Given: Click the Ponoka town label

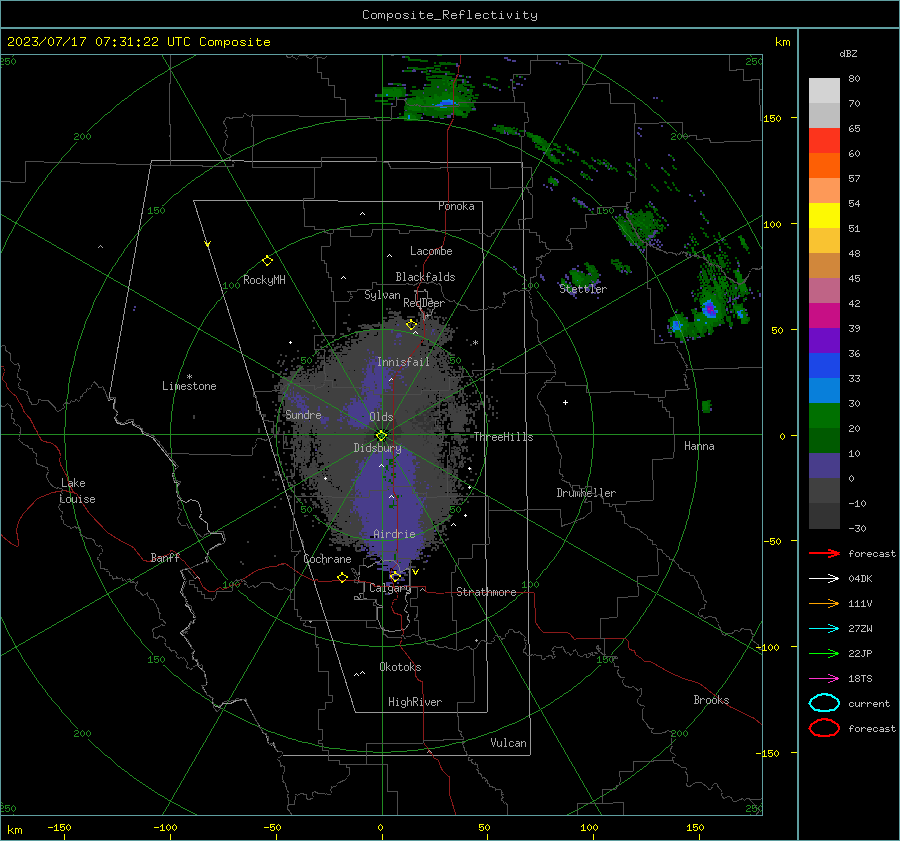Looking at the screenshot, I should 456,206.
